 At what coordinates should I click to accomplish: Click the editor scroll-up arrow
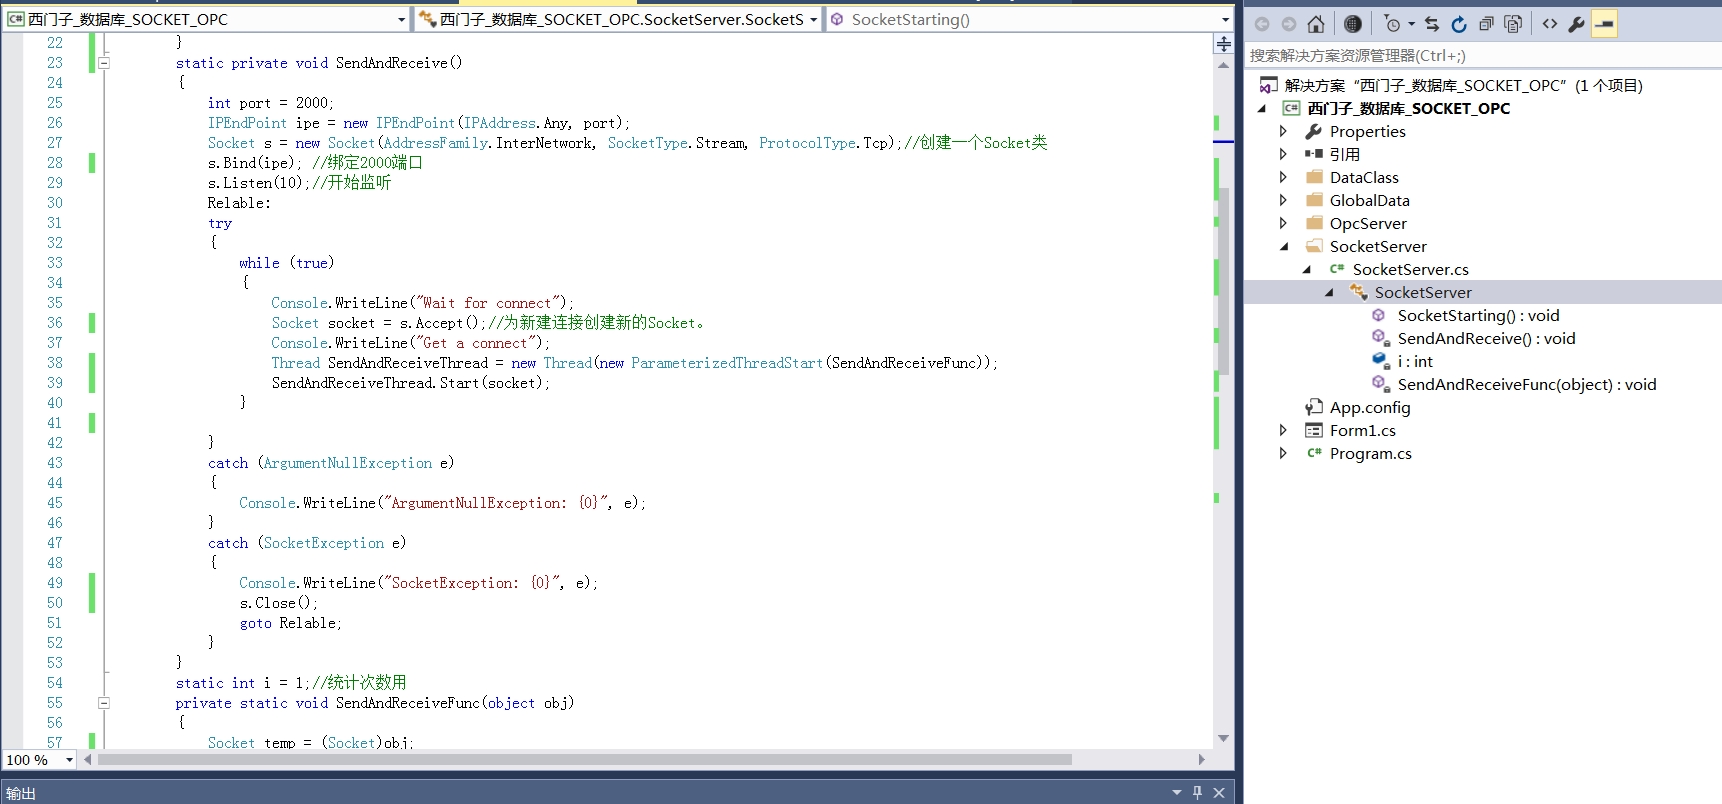(x=1223, y=65)
